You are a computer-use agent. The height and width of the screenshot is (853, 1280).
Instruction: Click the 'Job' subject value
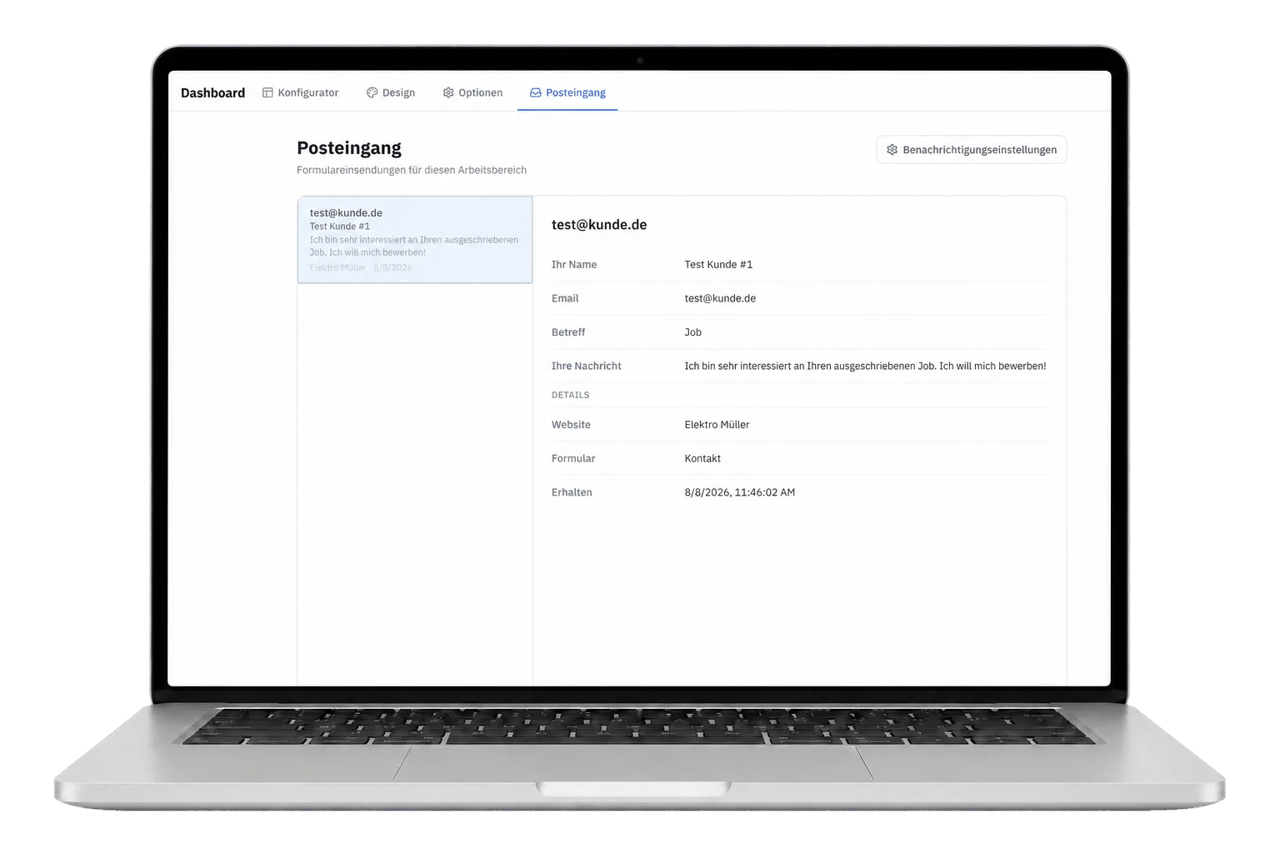[x=693, y=332]
